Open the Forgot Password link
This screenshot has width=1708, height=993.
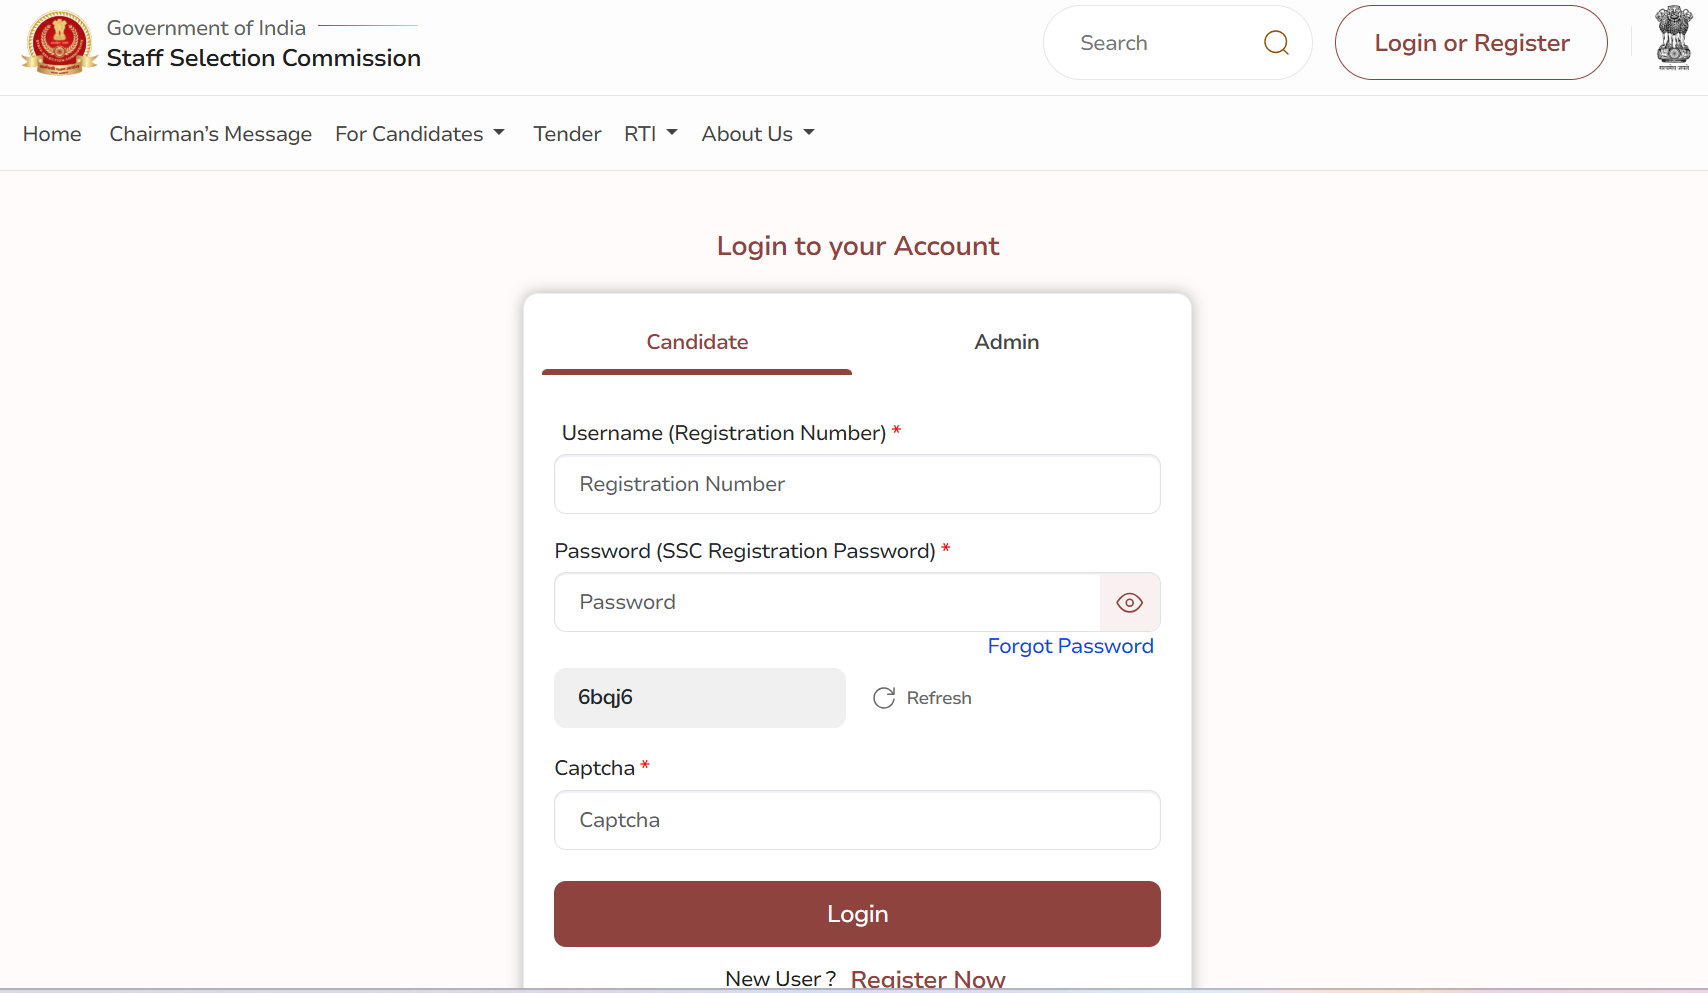pyautogui.click(x=1070, y=646)
